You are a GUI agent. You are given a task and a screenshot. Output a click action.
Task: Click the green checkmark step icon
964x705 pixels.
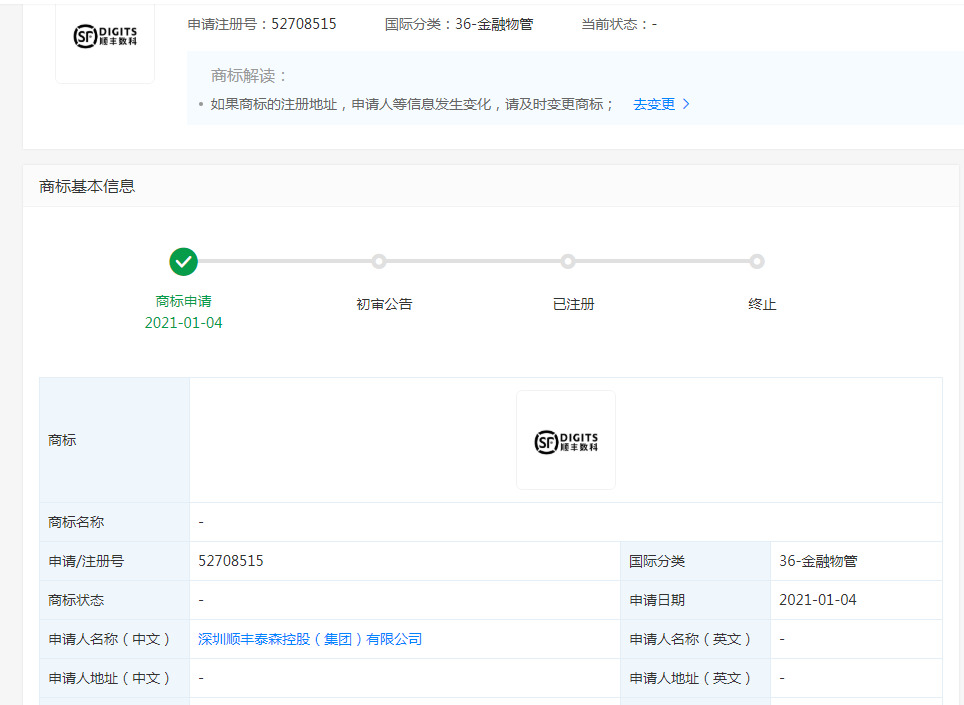click(183, 262)
